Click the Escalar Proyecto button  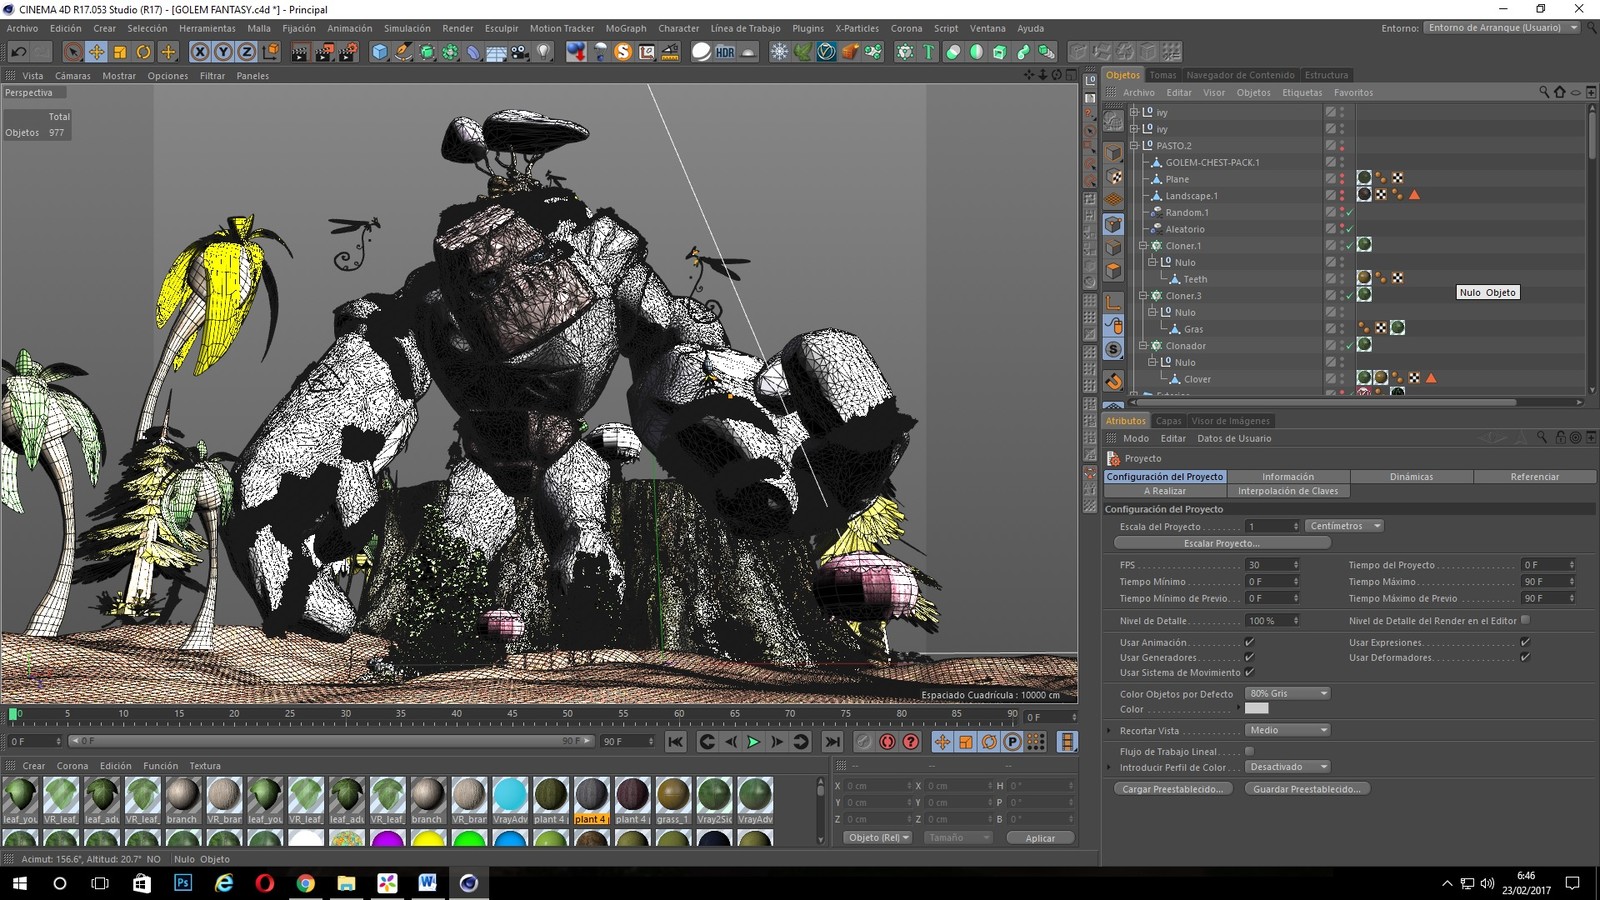1221,543
